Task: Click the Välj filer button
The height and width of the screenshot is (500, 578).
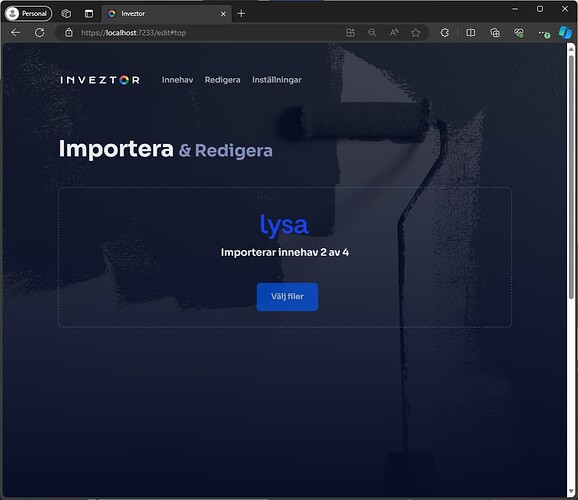Action: (x=287, y=297)
